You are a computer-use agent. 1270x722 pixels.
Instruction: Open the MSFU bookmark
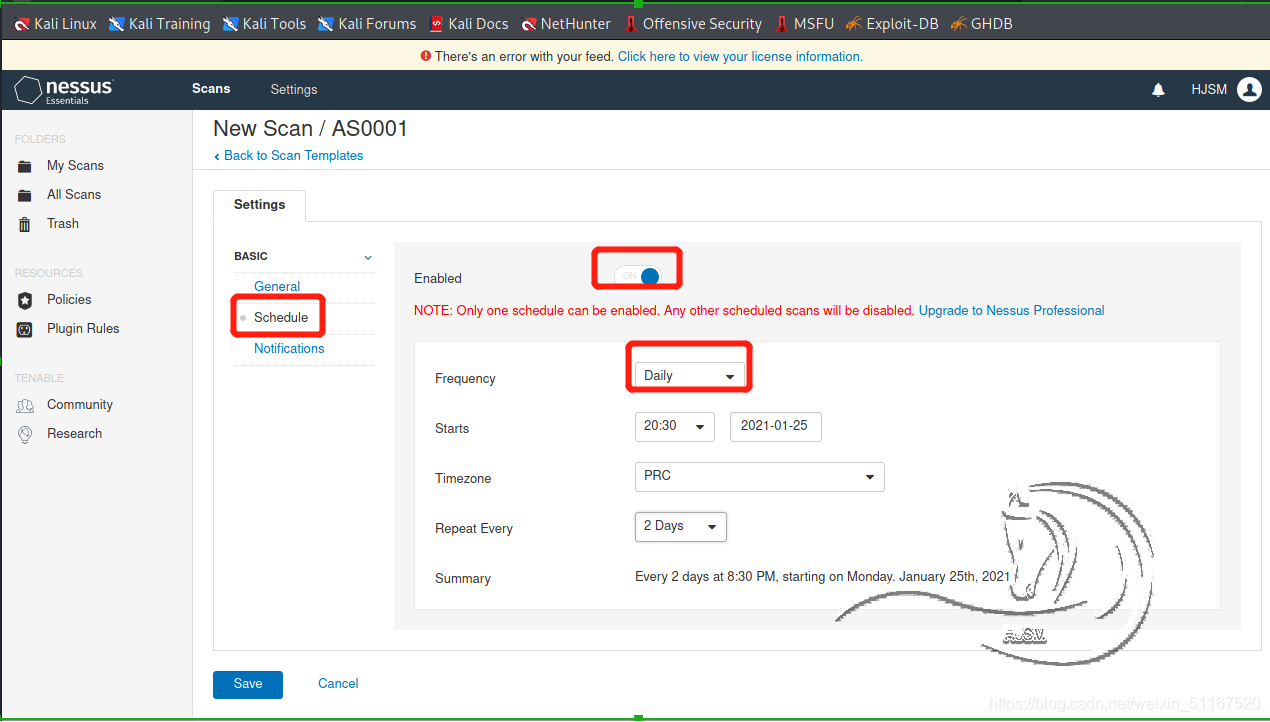804,24
